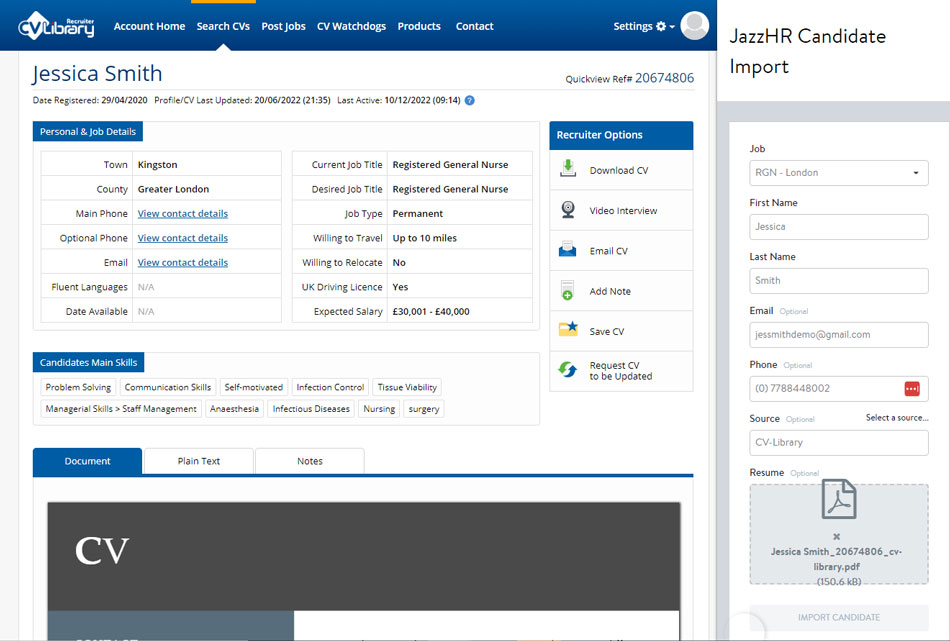Screen dimensions: 950x641
Task: Open the Select a source option
Action: (896, 418)
